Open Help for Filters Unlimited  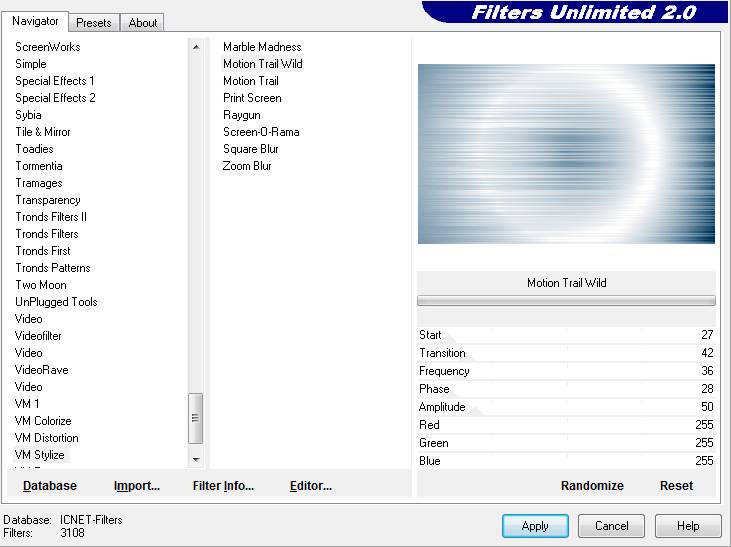(688, 526)
